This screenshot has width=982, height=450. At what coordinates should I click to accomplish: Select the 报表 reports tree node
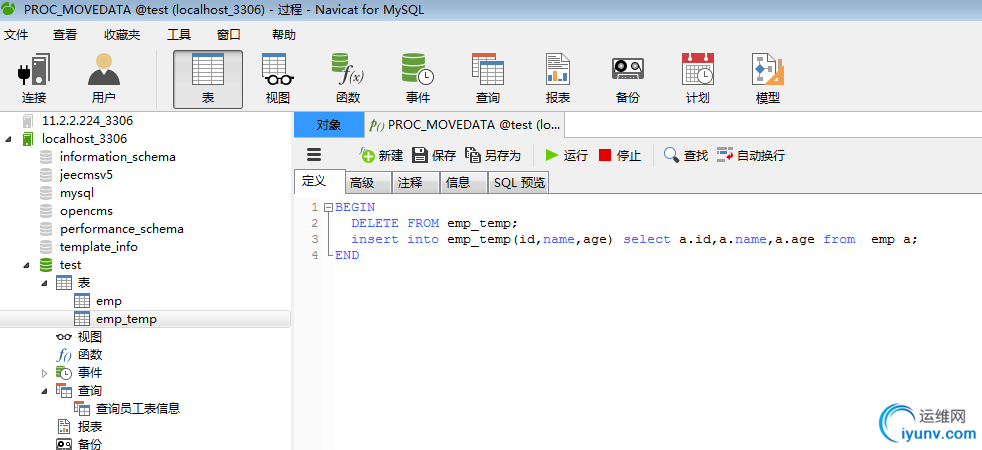tap(90, 427)
